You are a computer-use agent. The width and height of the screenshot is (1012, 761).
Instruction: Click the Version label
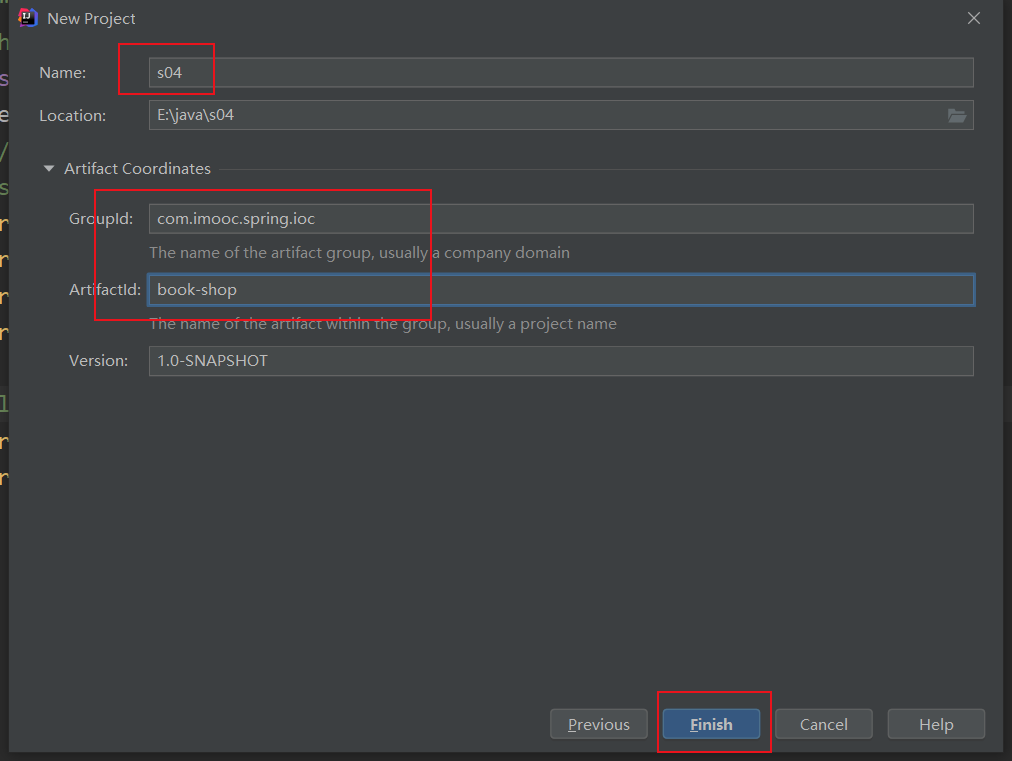(x=96, y=361)
